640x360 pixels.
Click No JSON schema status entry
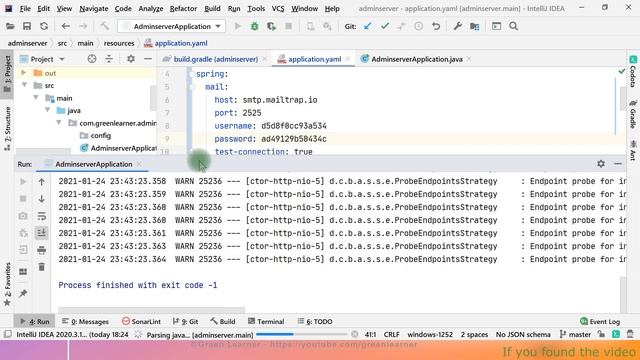point(523,335)
